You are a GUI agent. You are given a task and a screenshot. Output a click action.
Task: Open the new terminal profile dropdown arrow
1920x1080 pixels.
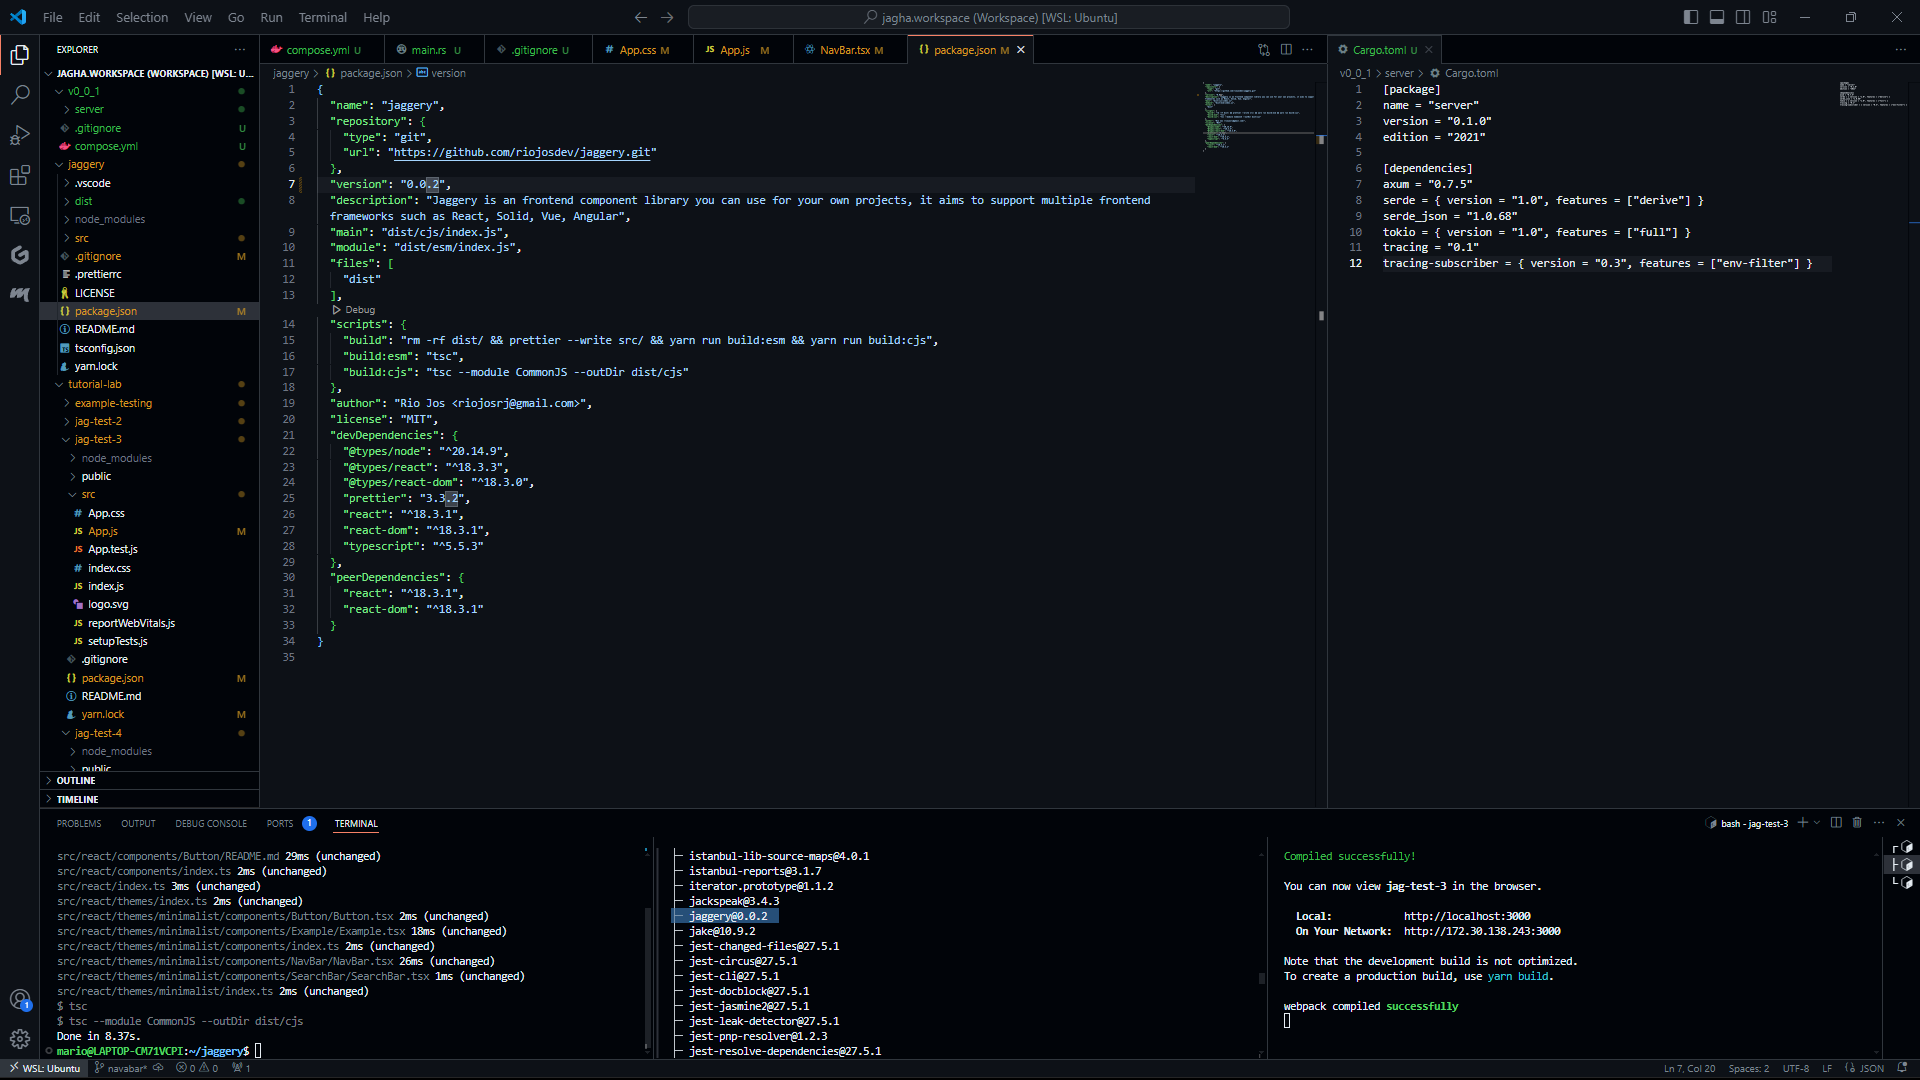click(1817, 823)
